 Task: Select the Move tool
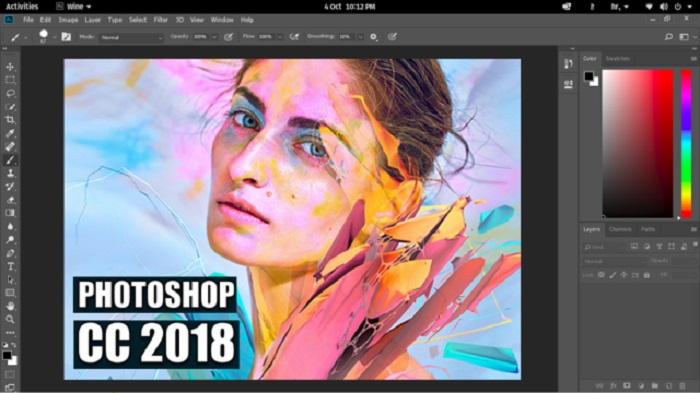10,67
